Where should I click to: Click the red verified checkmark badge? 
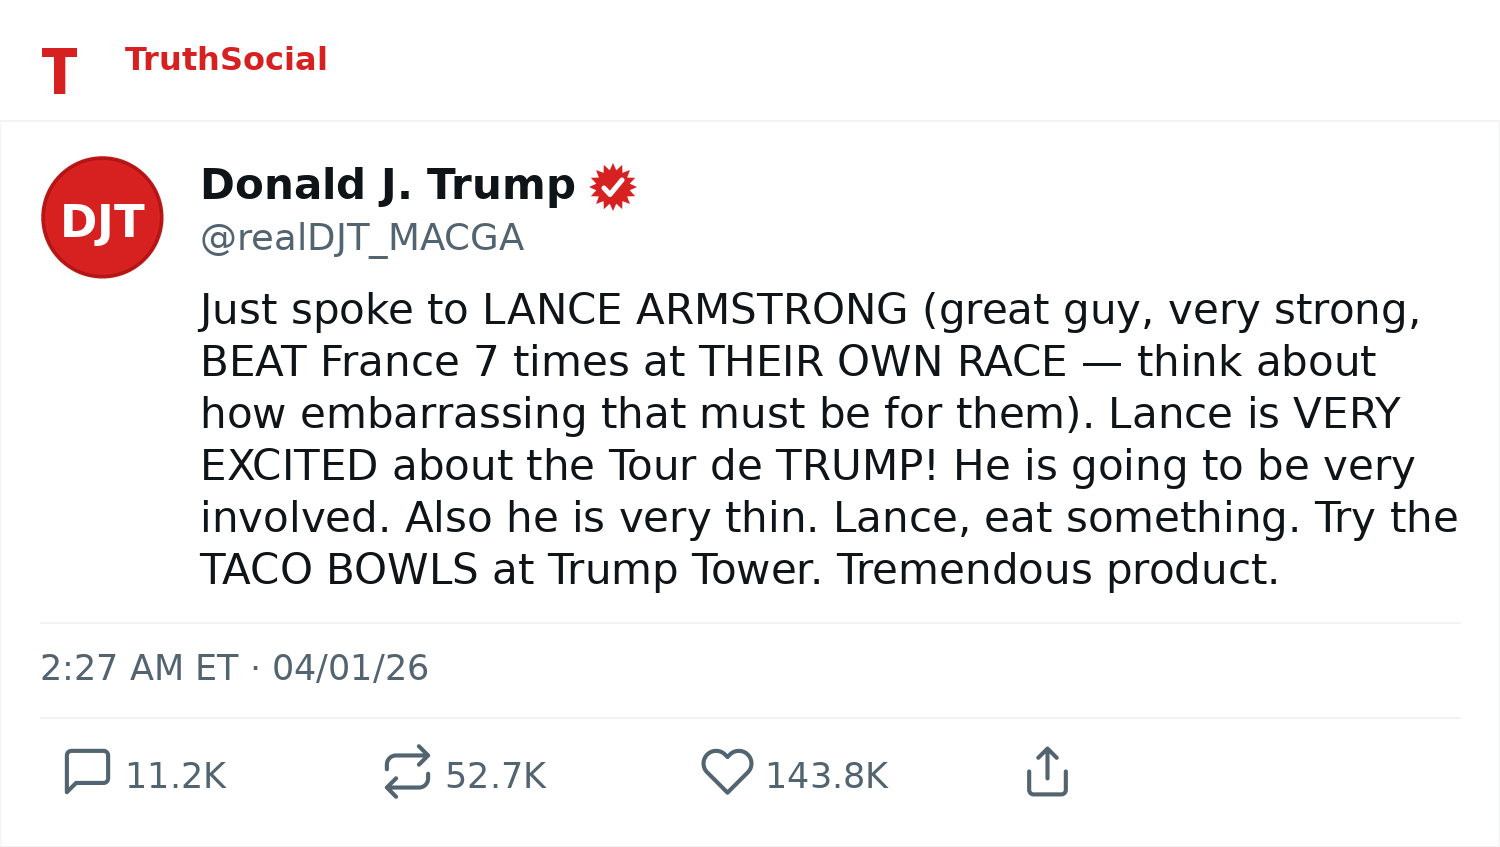coord(613,187)
